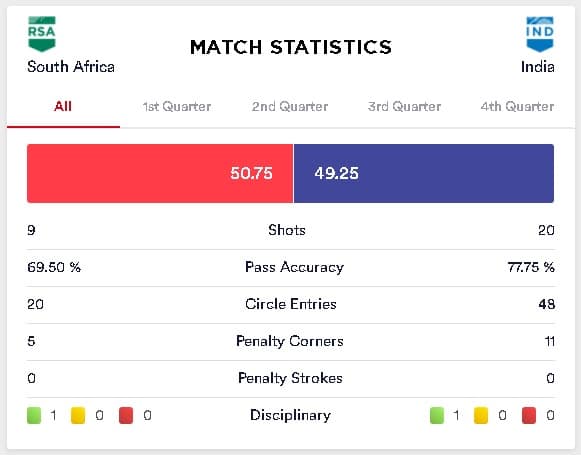Switch to the 1st Quarter tab
The height and width of the screenshot is (456, 581).
click(x=177, y=107)
